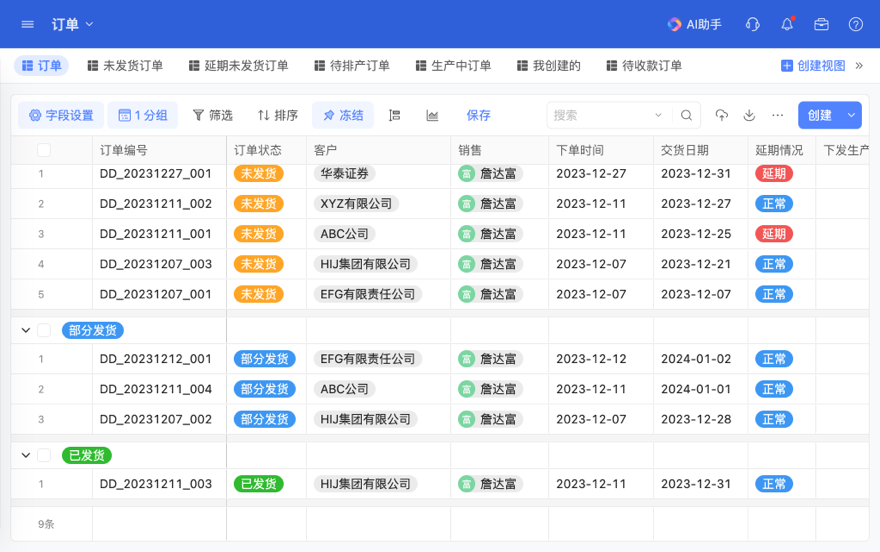Click the row height adjustment icon

coord(395,115)
